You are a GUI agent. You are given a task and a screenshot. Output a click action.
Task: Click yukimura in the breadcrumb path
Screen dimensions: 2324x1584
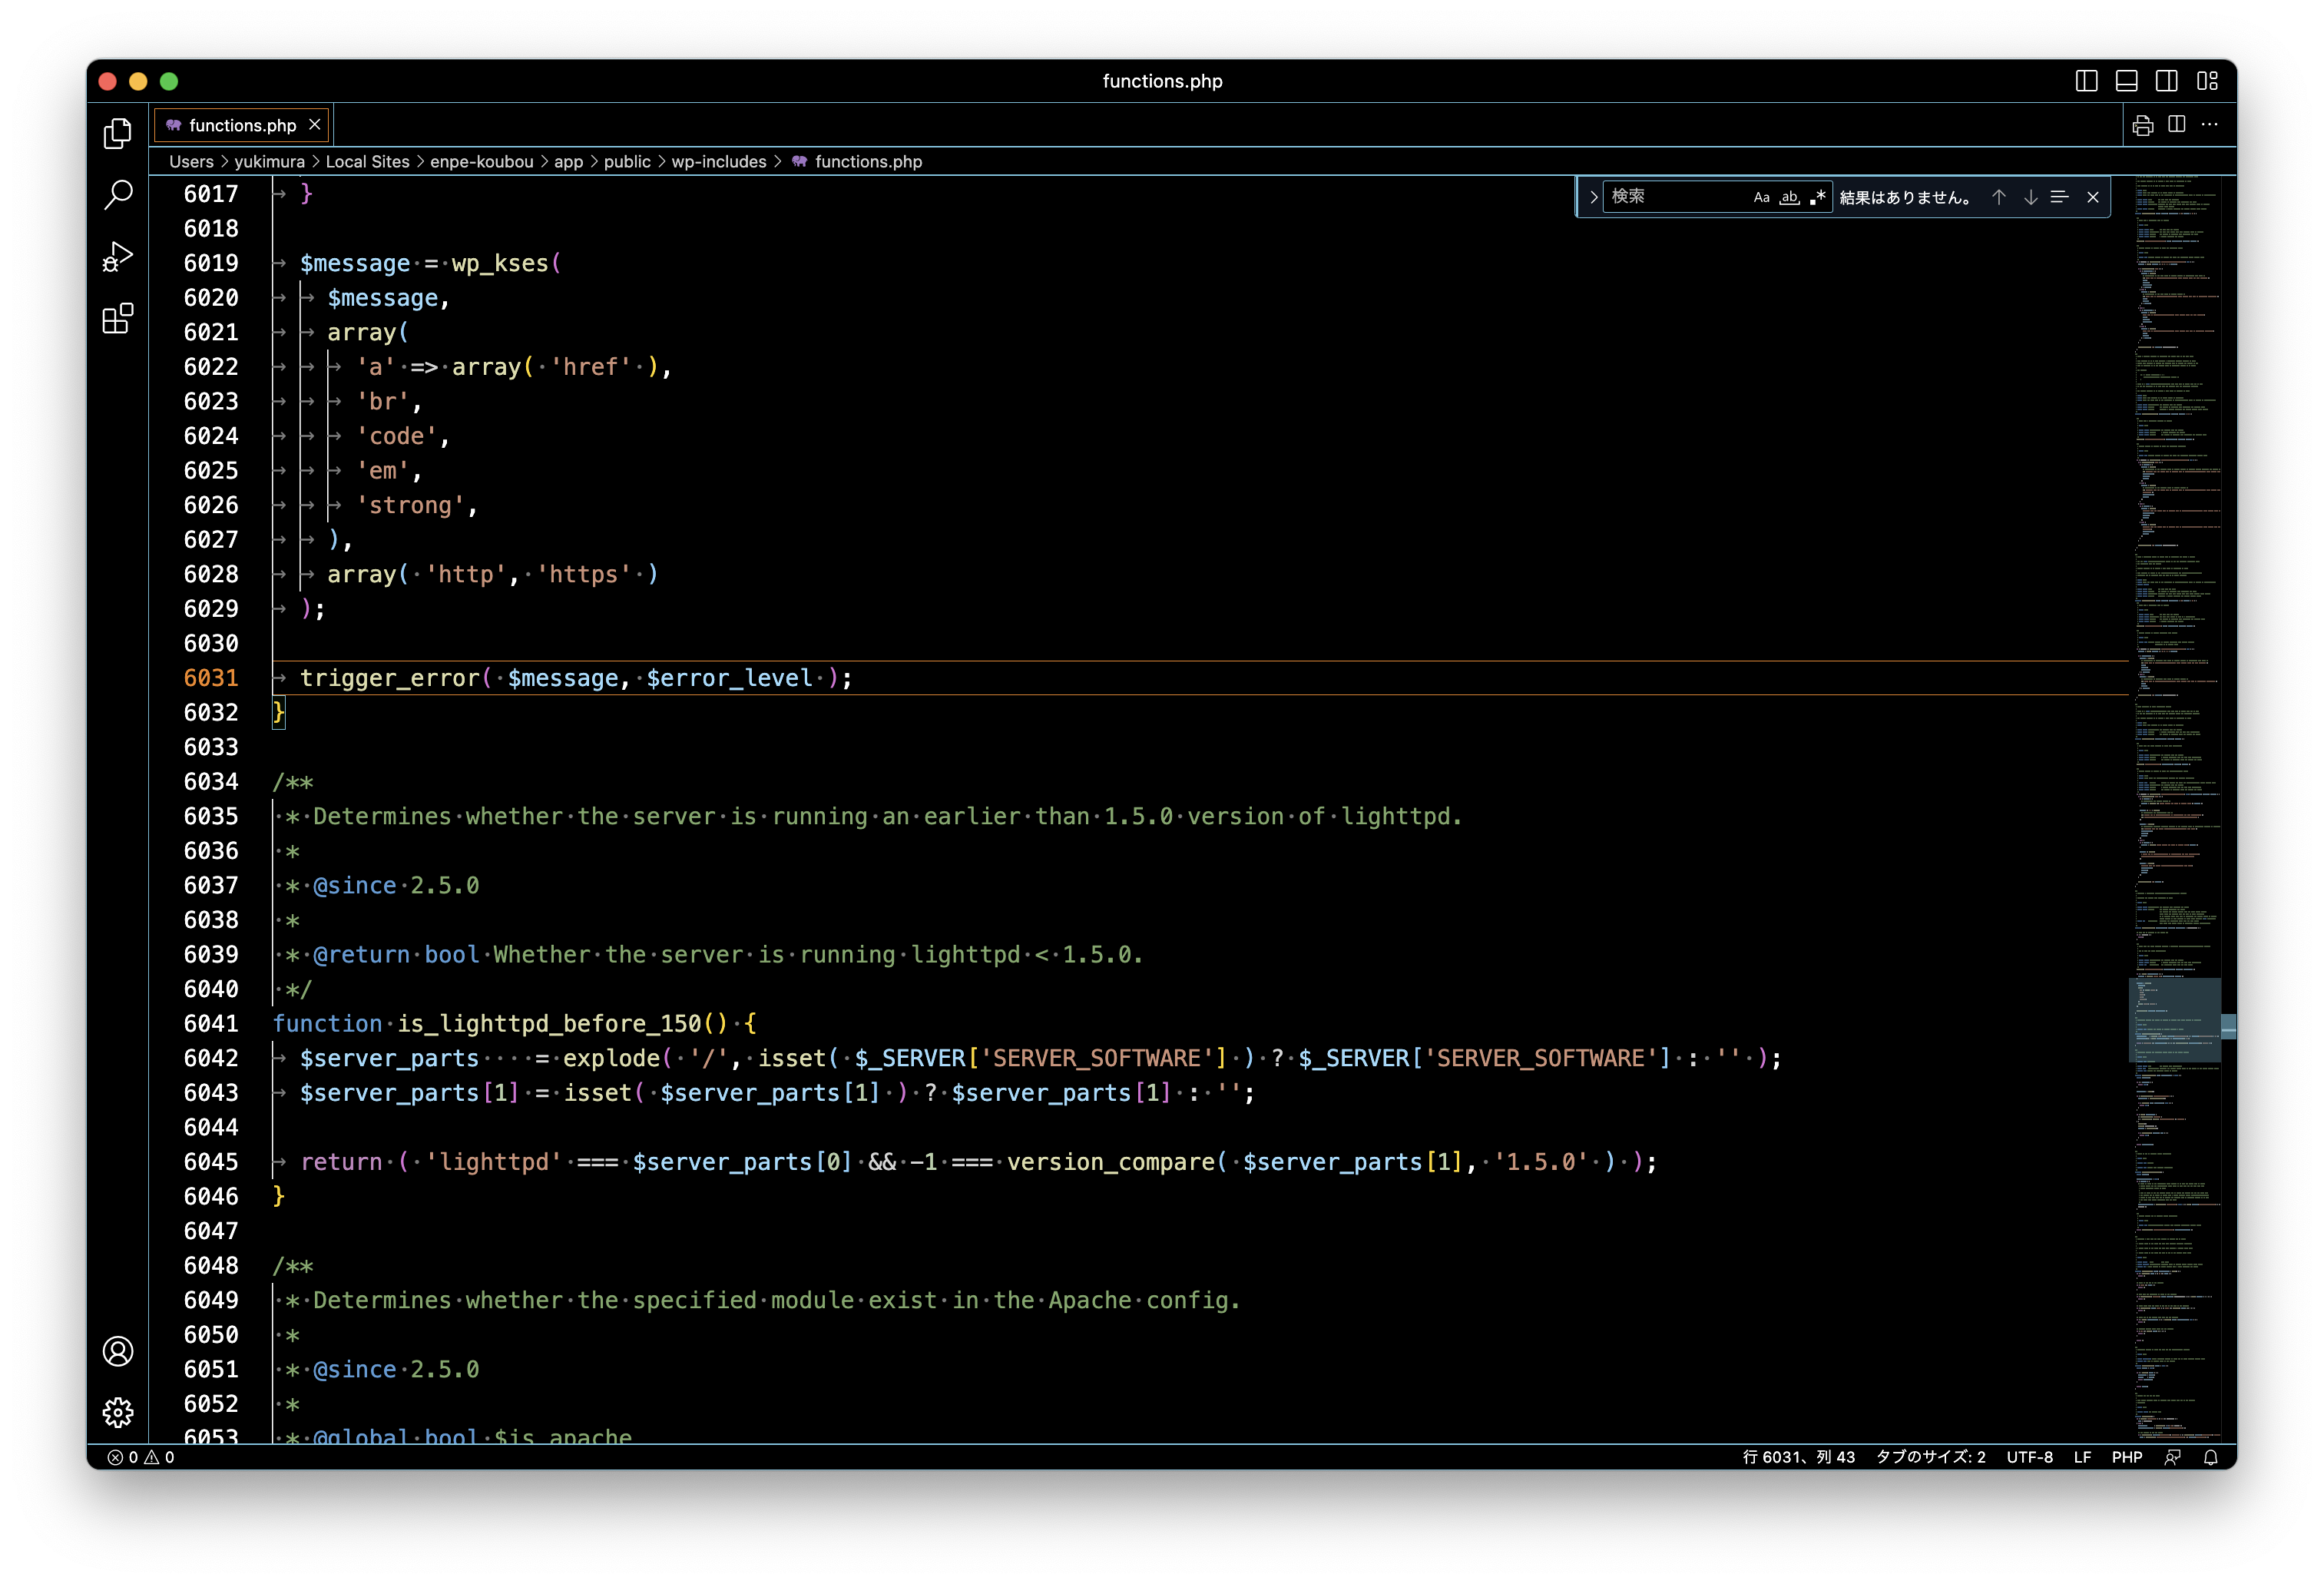(x=269, y=161)
